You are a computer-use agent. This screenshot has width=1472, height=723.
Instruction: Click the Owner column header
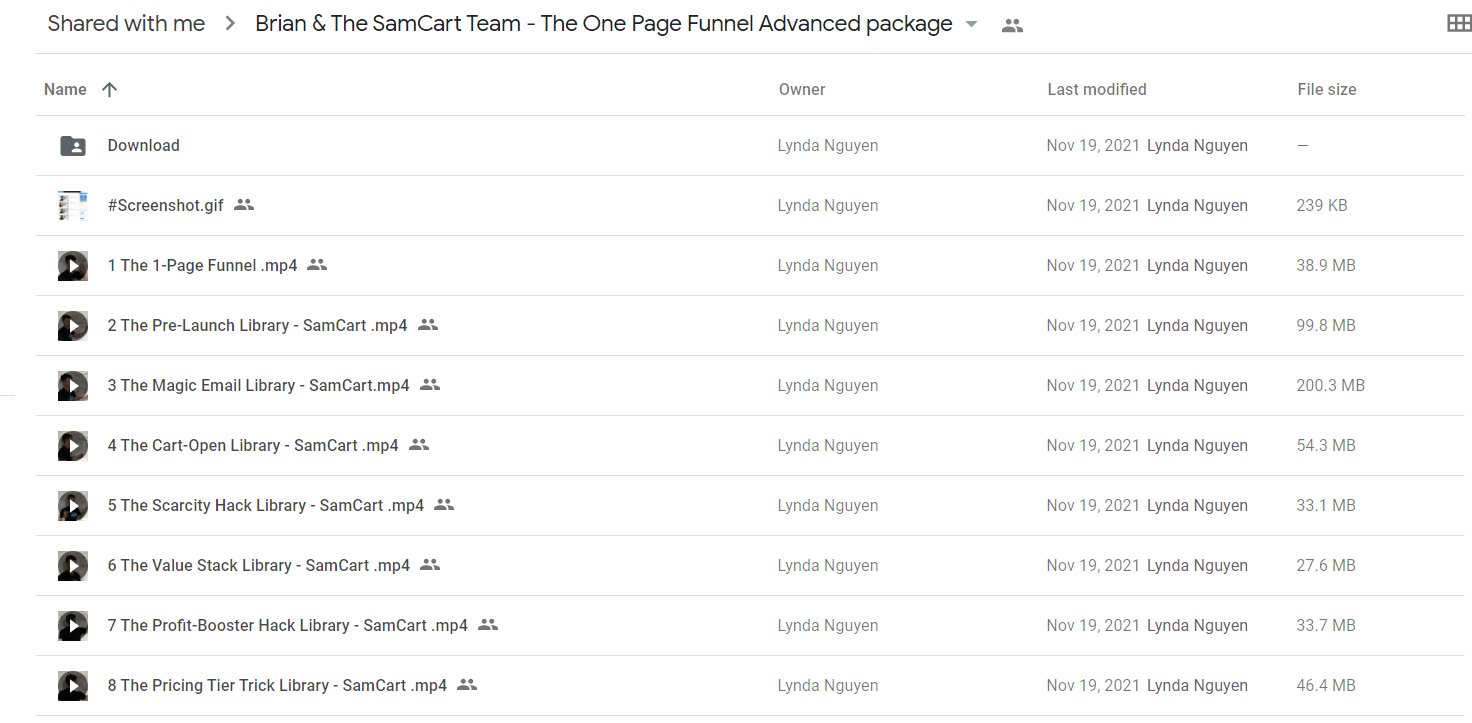[x=802, y=89]
